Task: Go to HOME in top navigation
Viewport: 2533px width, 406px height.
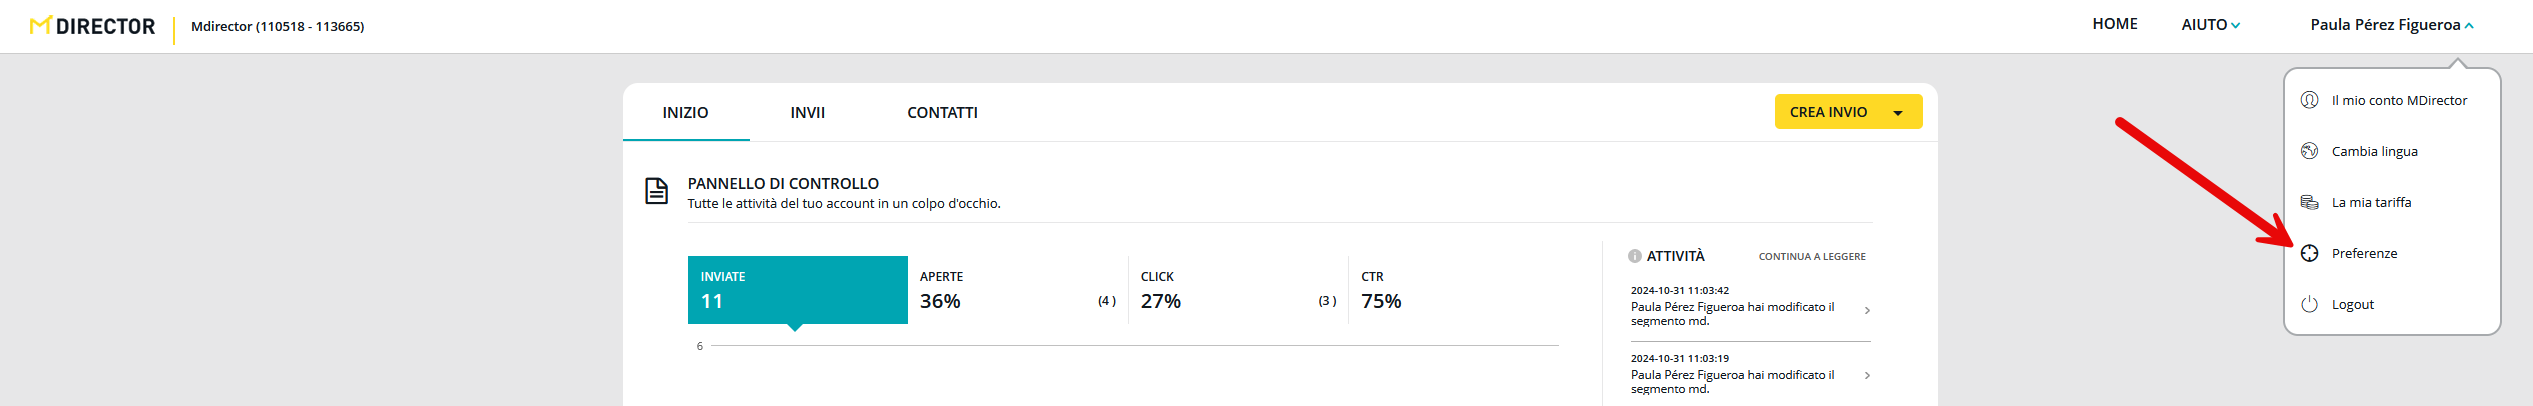Action: coord(2114,24)
